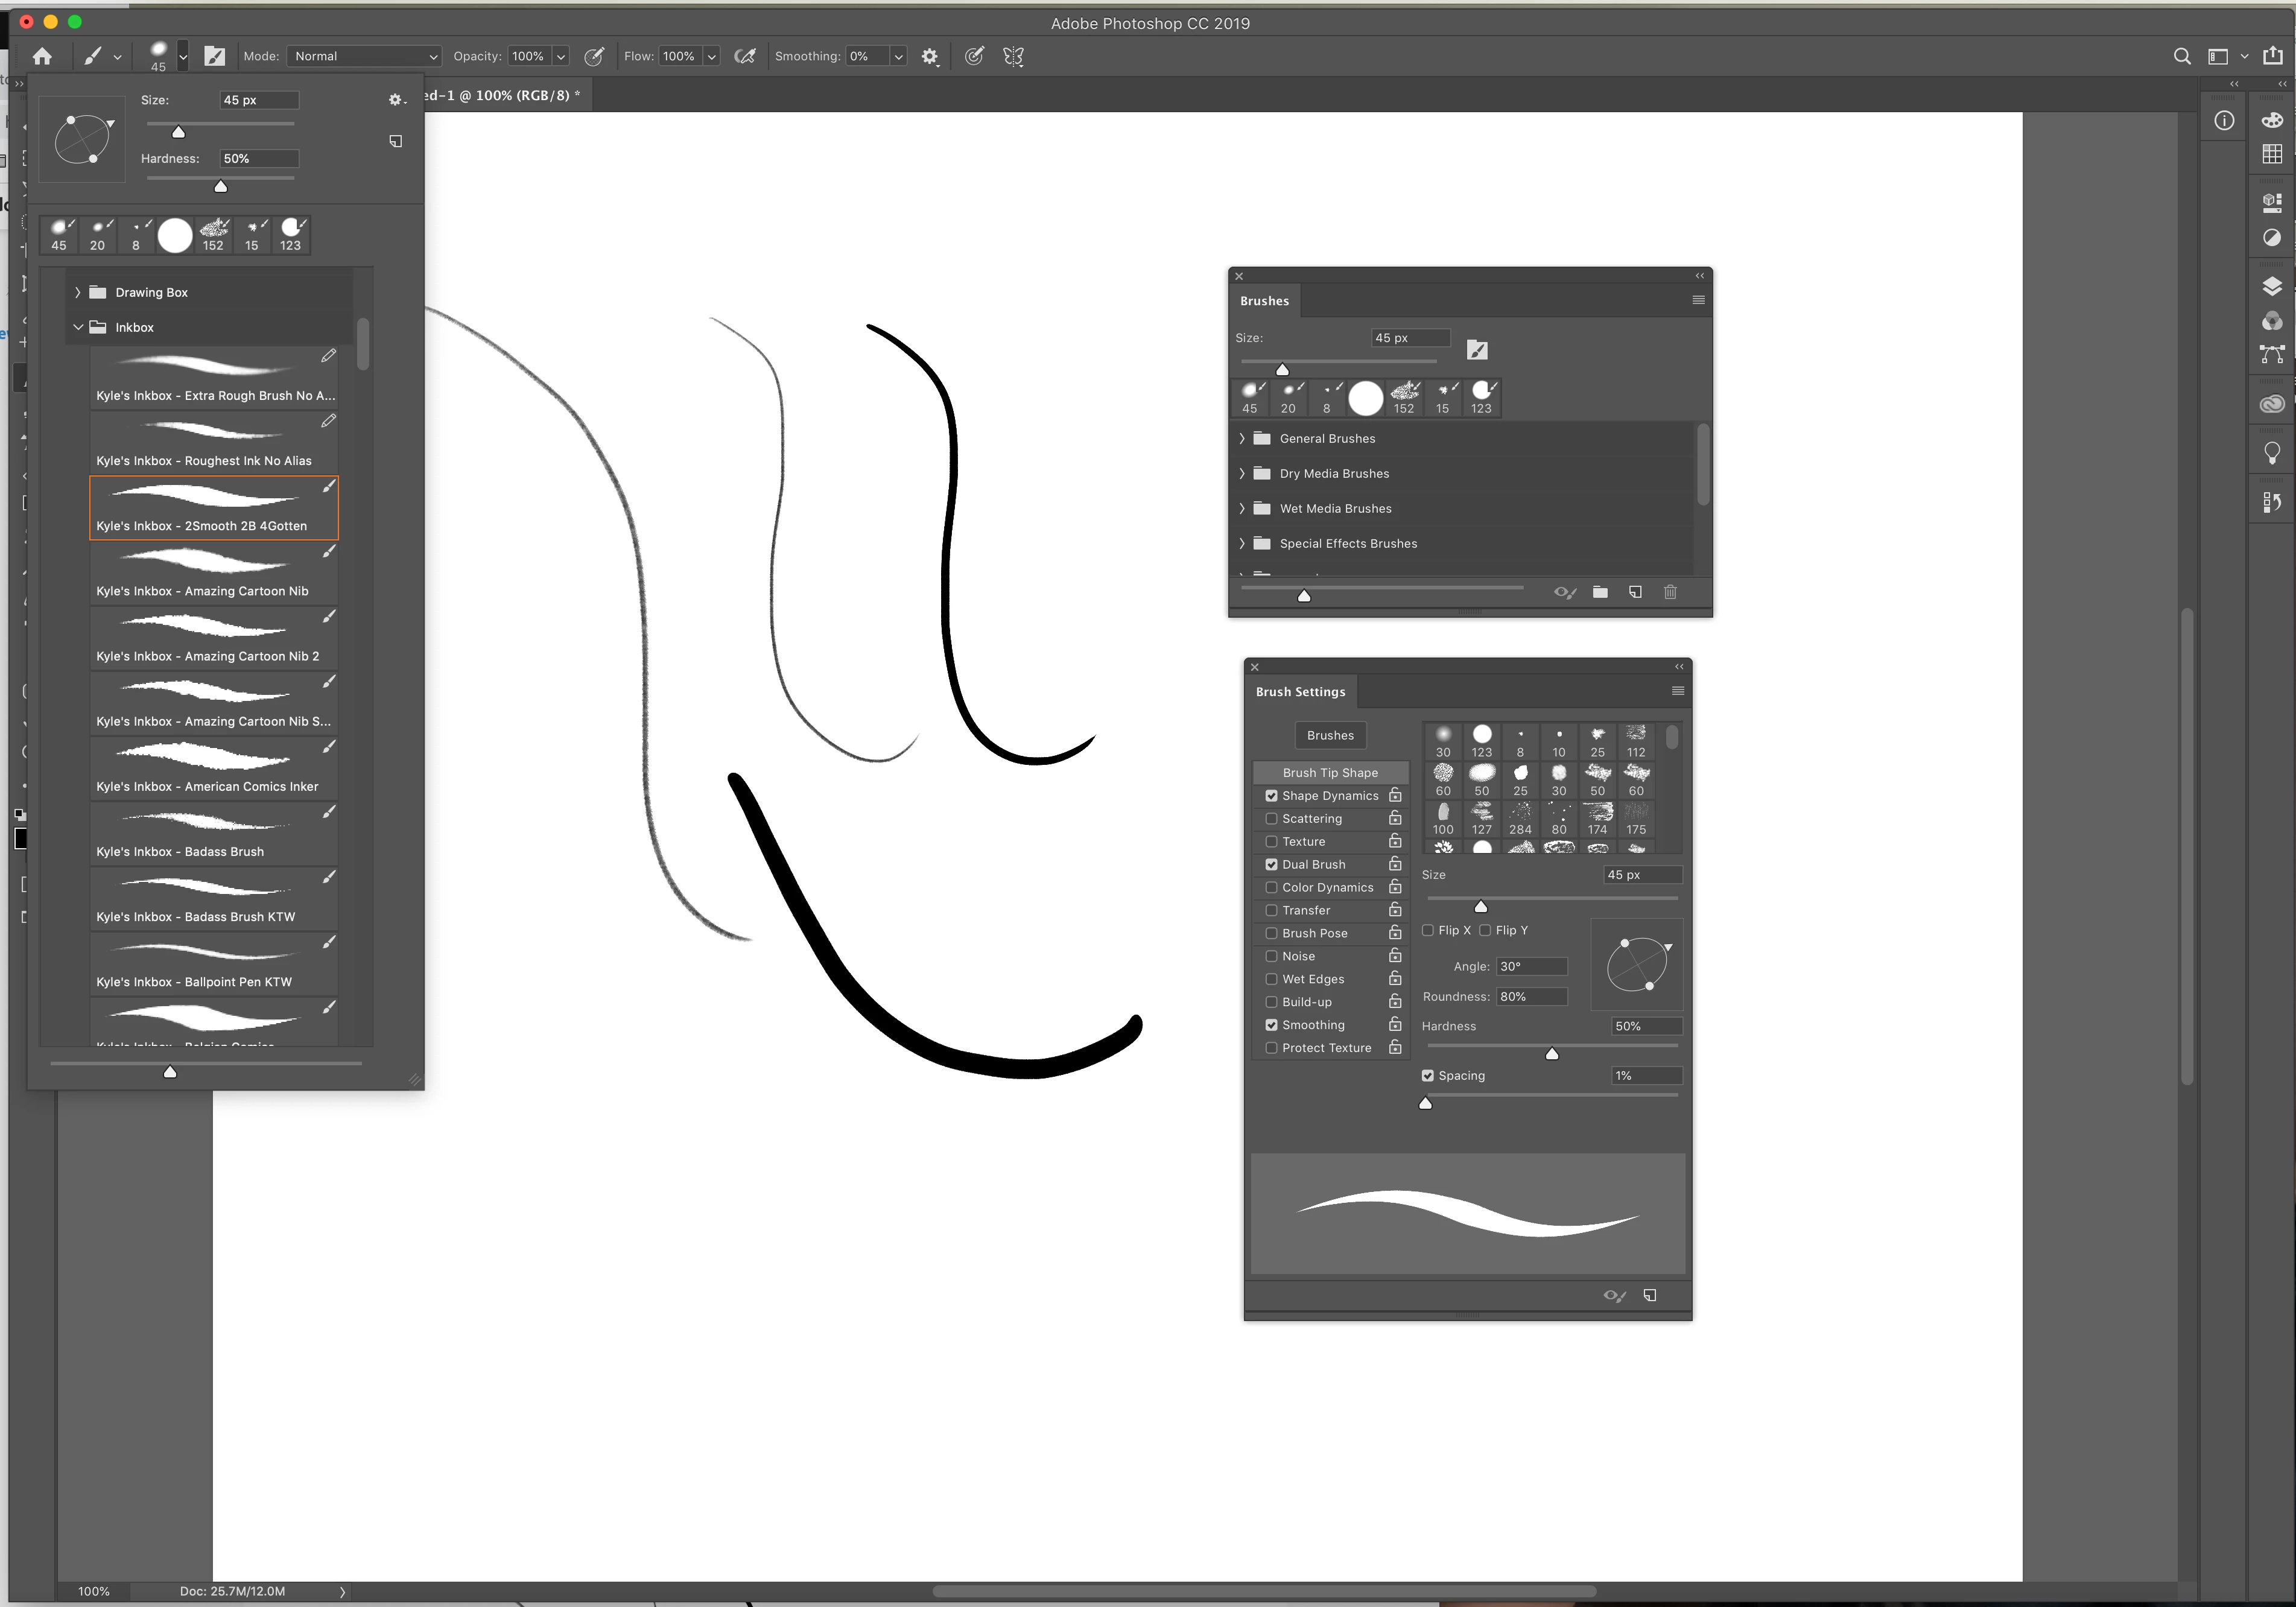Select the Brush Tip Shape section
Image resolution: width=2296 pixels, height=1607 pixels.
pyautogui.click(x=1329, y=773)
